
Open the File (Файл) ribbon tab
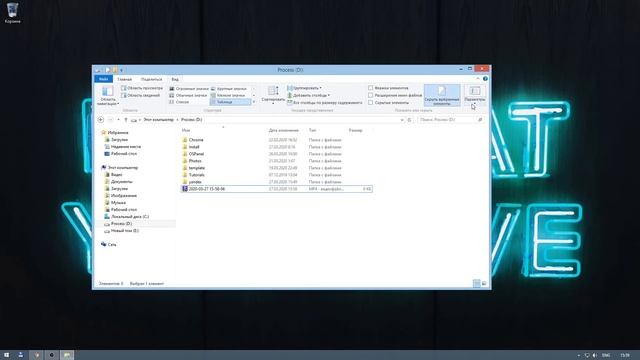tap(104, 79)
